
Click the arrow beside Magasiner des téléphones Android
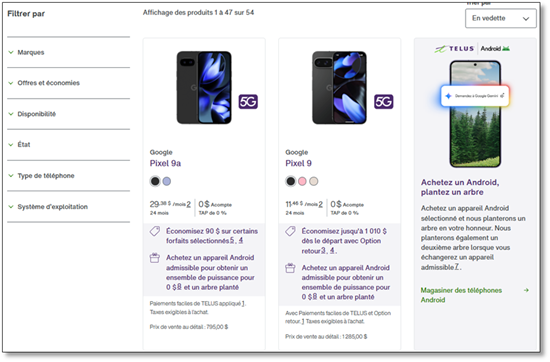point(526,290)
